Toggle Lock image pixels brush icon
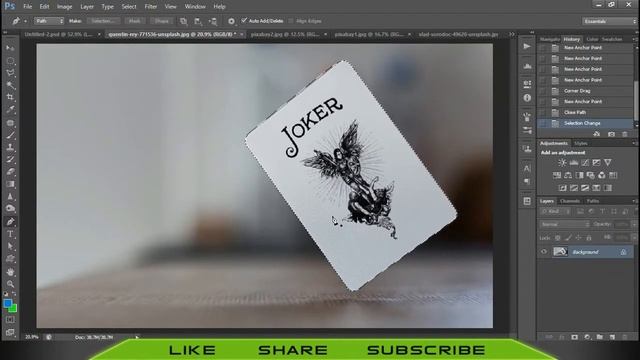Screen dimensions: 640x360 (568, 238)
